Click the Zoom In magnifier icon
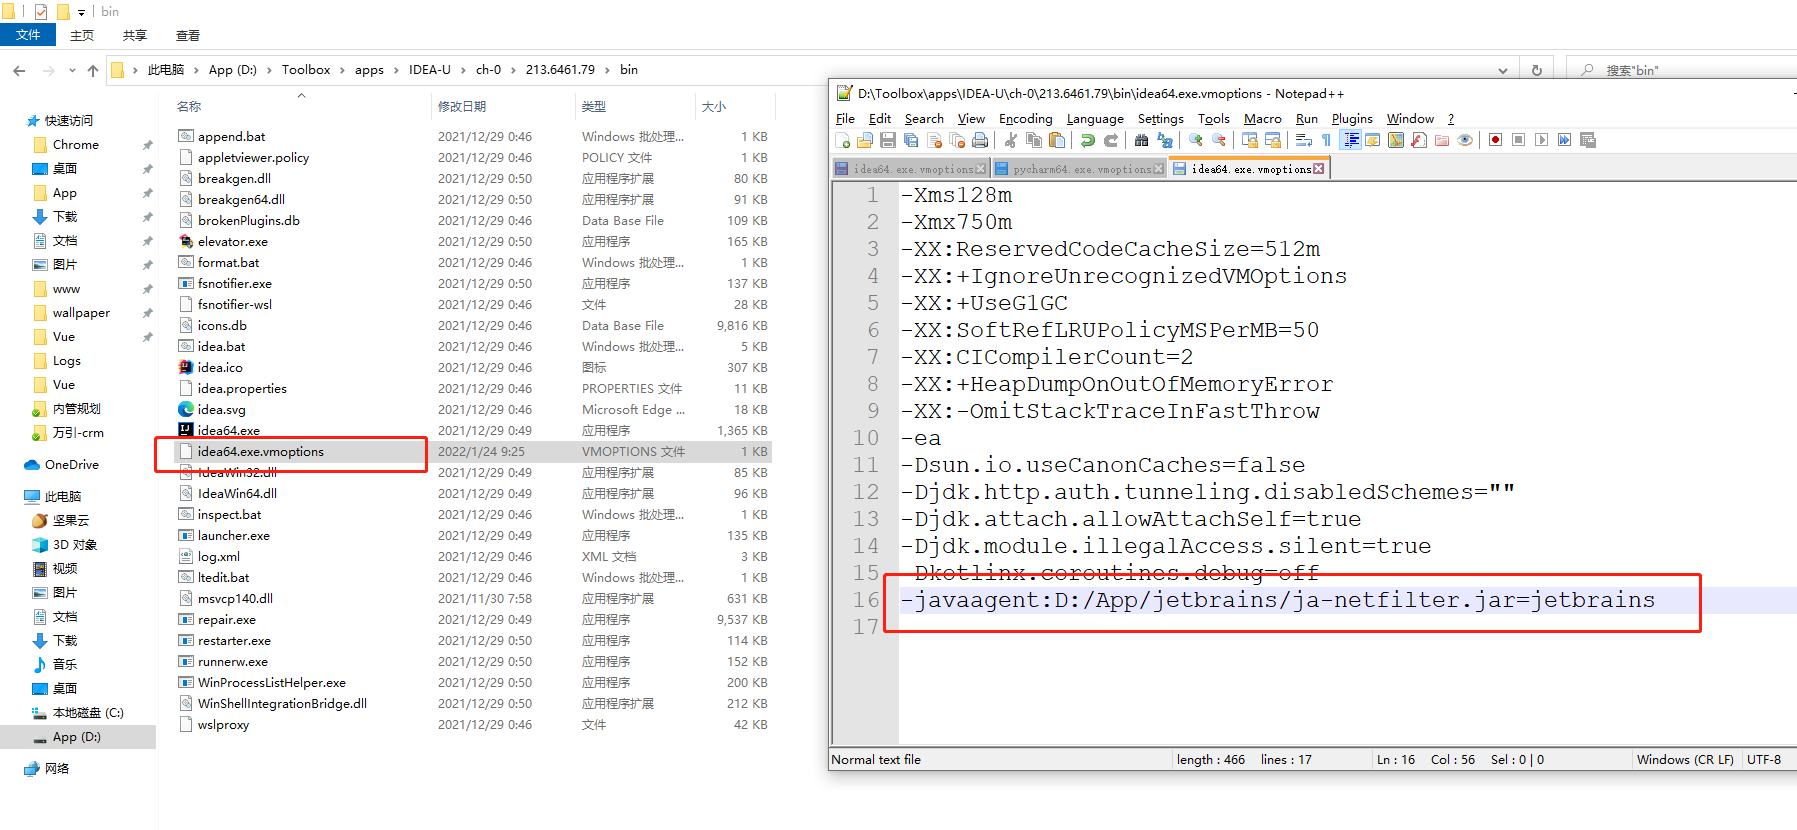The height and width of the screenshot is (830, 1797). pos(1195,140)
